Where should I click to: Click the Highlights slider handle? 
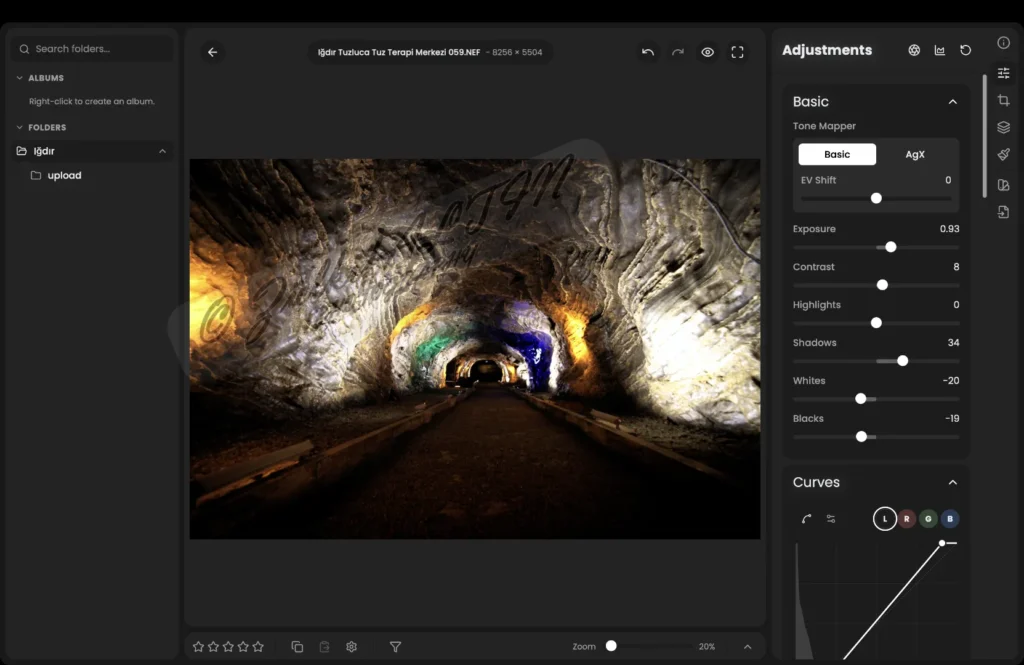[x=876, y=323]
